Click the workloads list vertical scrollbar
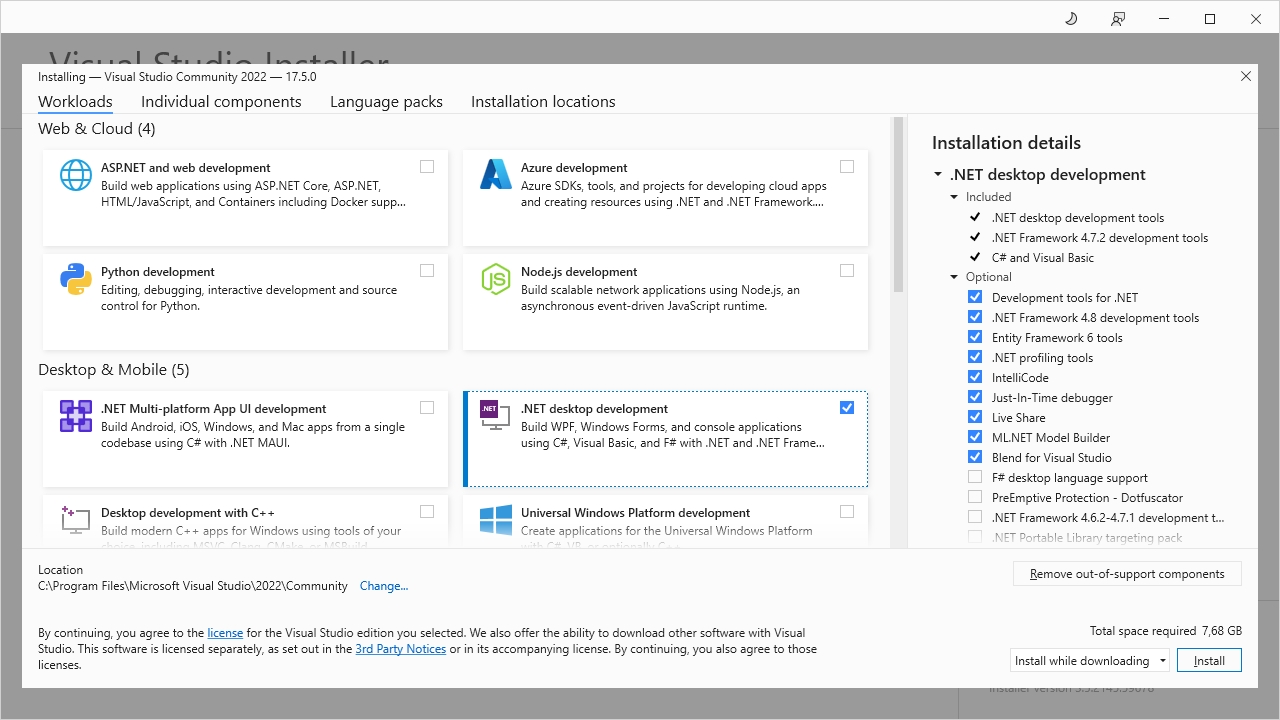The height and width of the screenshot is (720, 1280). [x=898, y=204]
